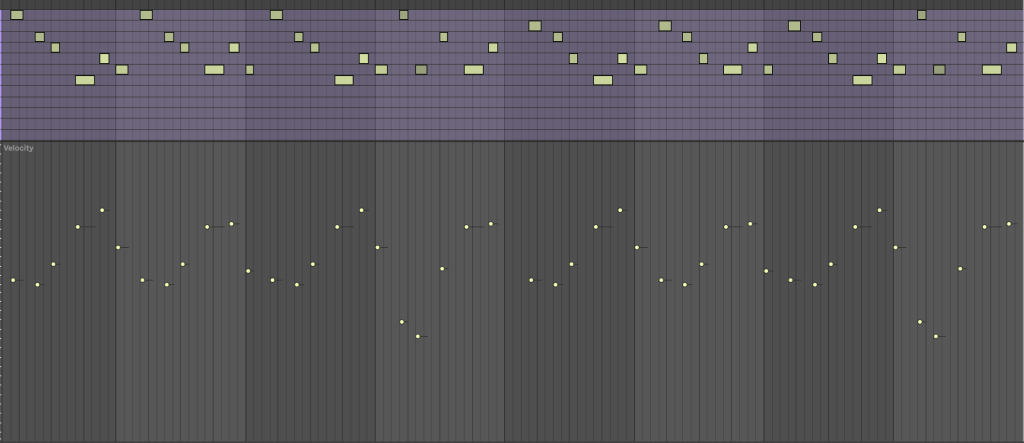The height and width of the screenshot is (443, 1024).
Task: Select the last dimmed dark-grey note
Action: pyautogui.click(x=939, y=70)
